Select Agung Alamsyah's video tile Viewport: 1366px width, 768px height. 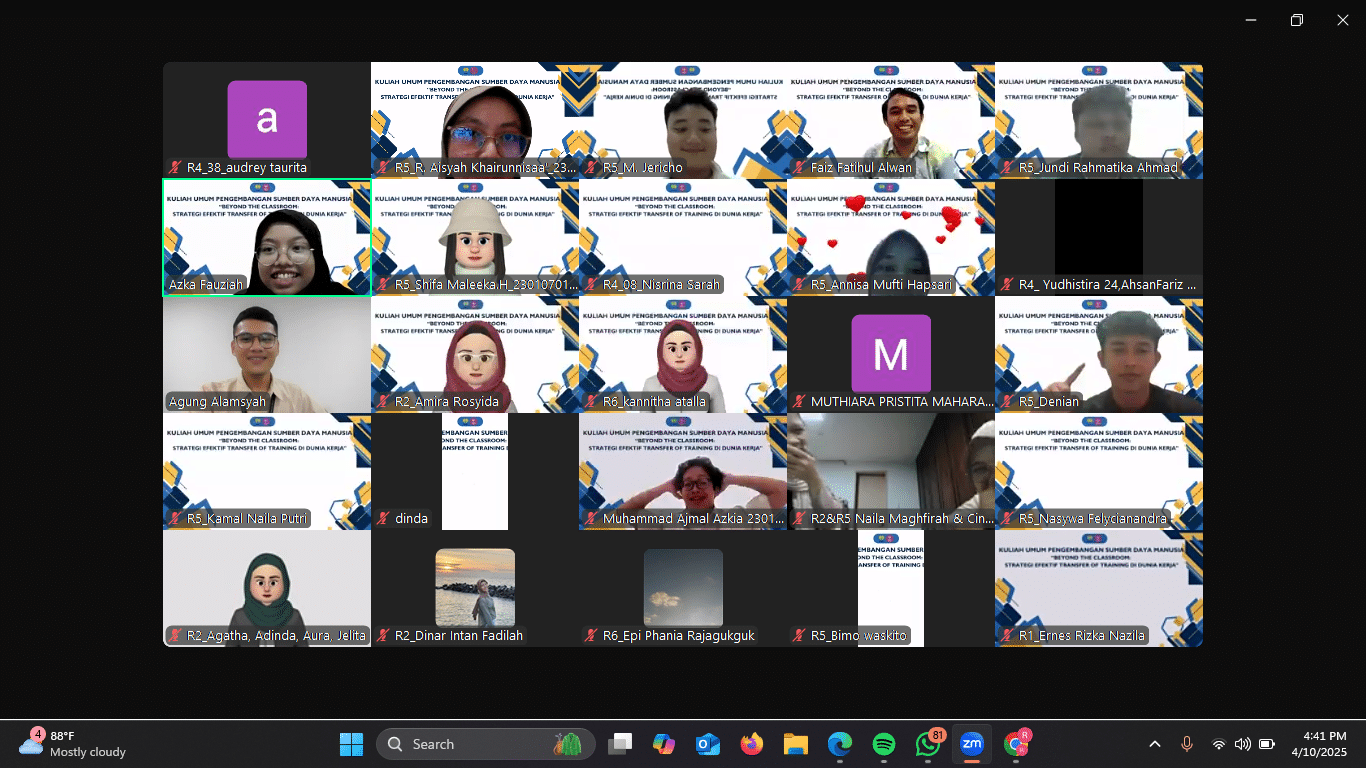click(267, 354)
